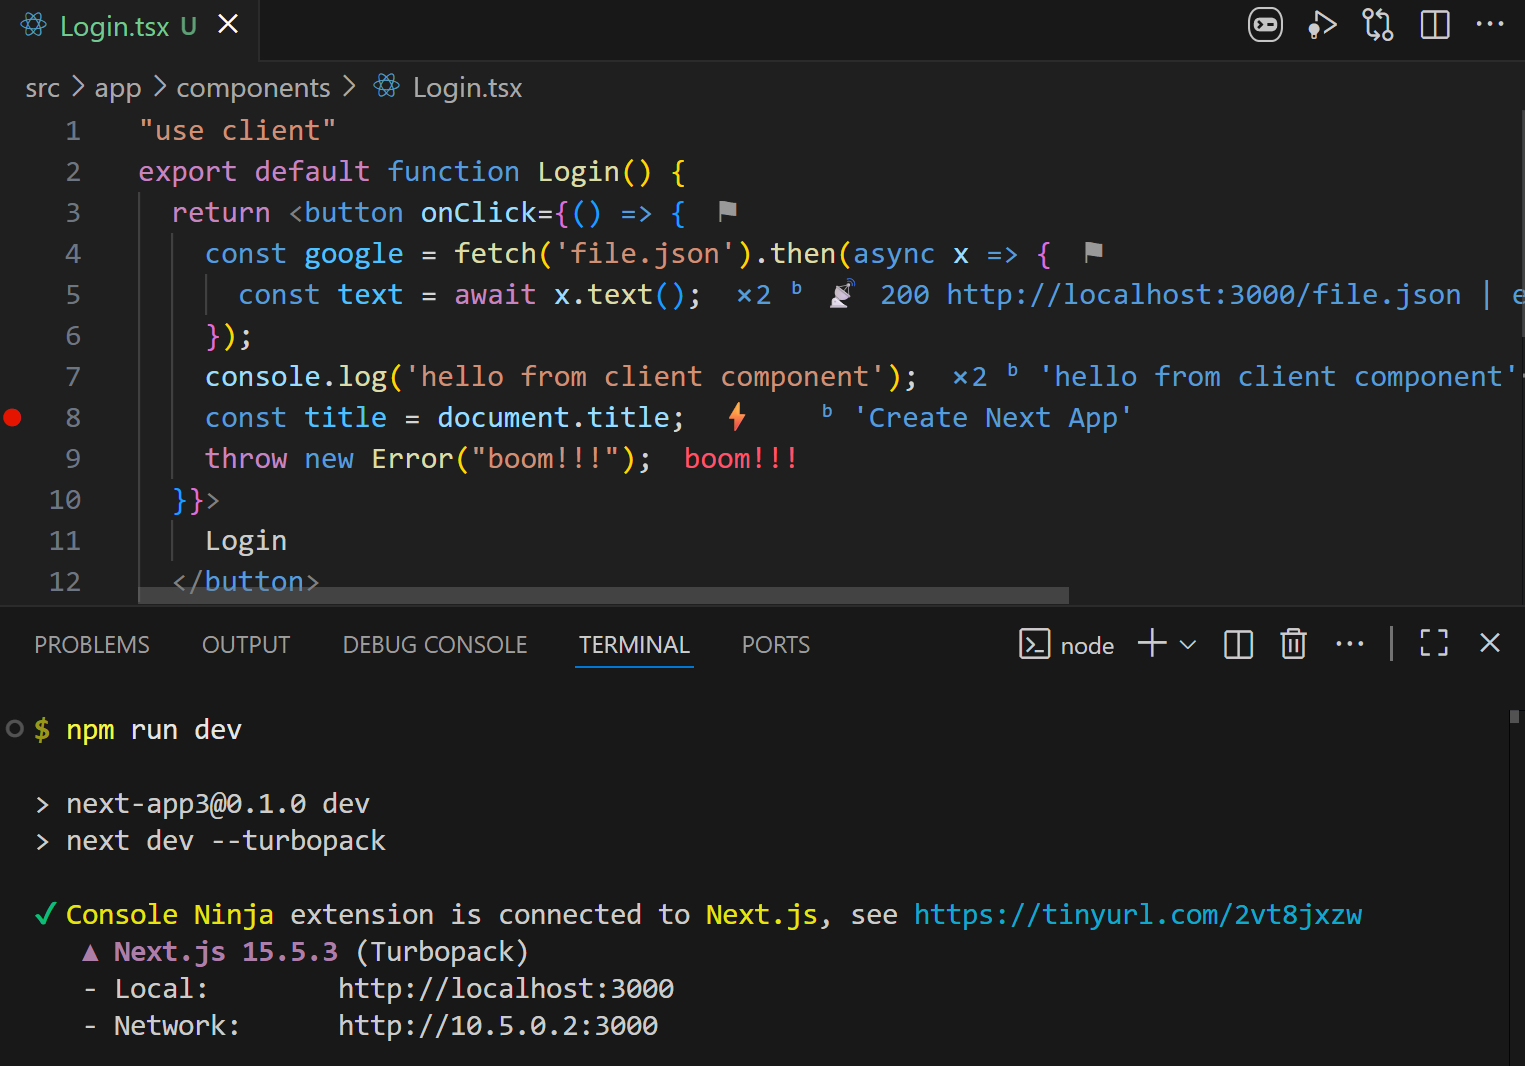The image size is (1525, 1066).
Task: Split the terminal pane
Action: click(1238, 645)
